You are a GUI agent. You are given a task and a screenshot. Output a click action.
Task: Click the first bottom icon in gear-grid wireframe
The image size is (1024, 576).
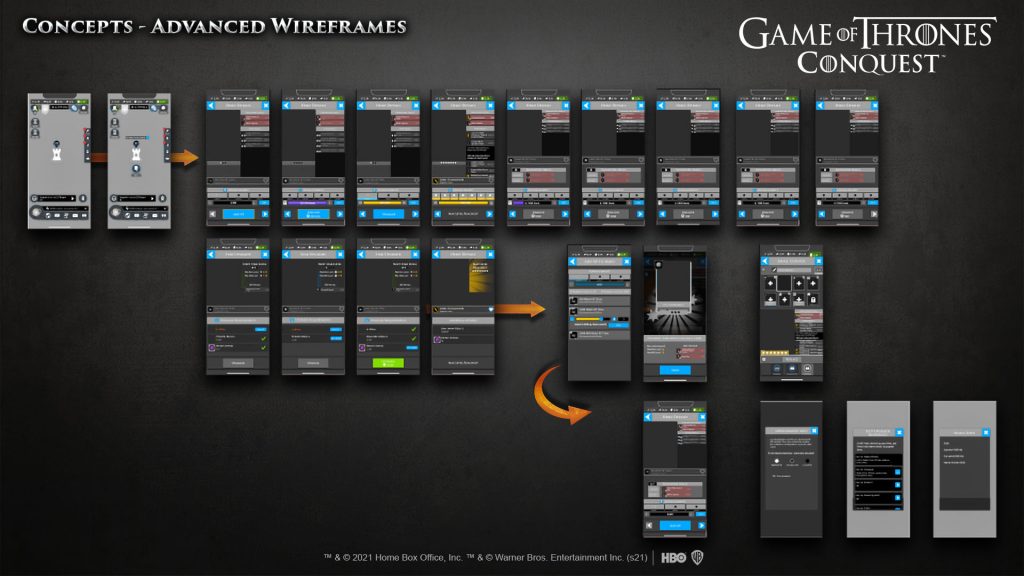[777, 369]
